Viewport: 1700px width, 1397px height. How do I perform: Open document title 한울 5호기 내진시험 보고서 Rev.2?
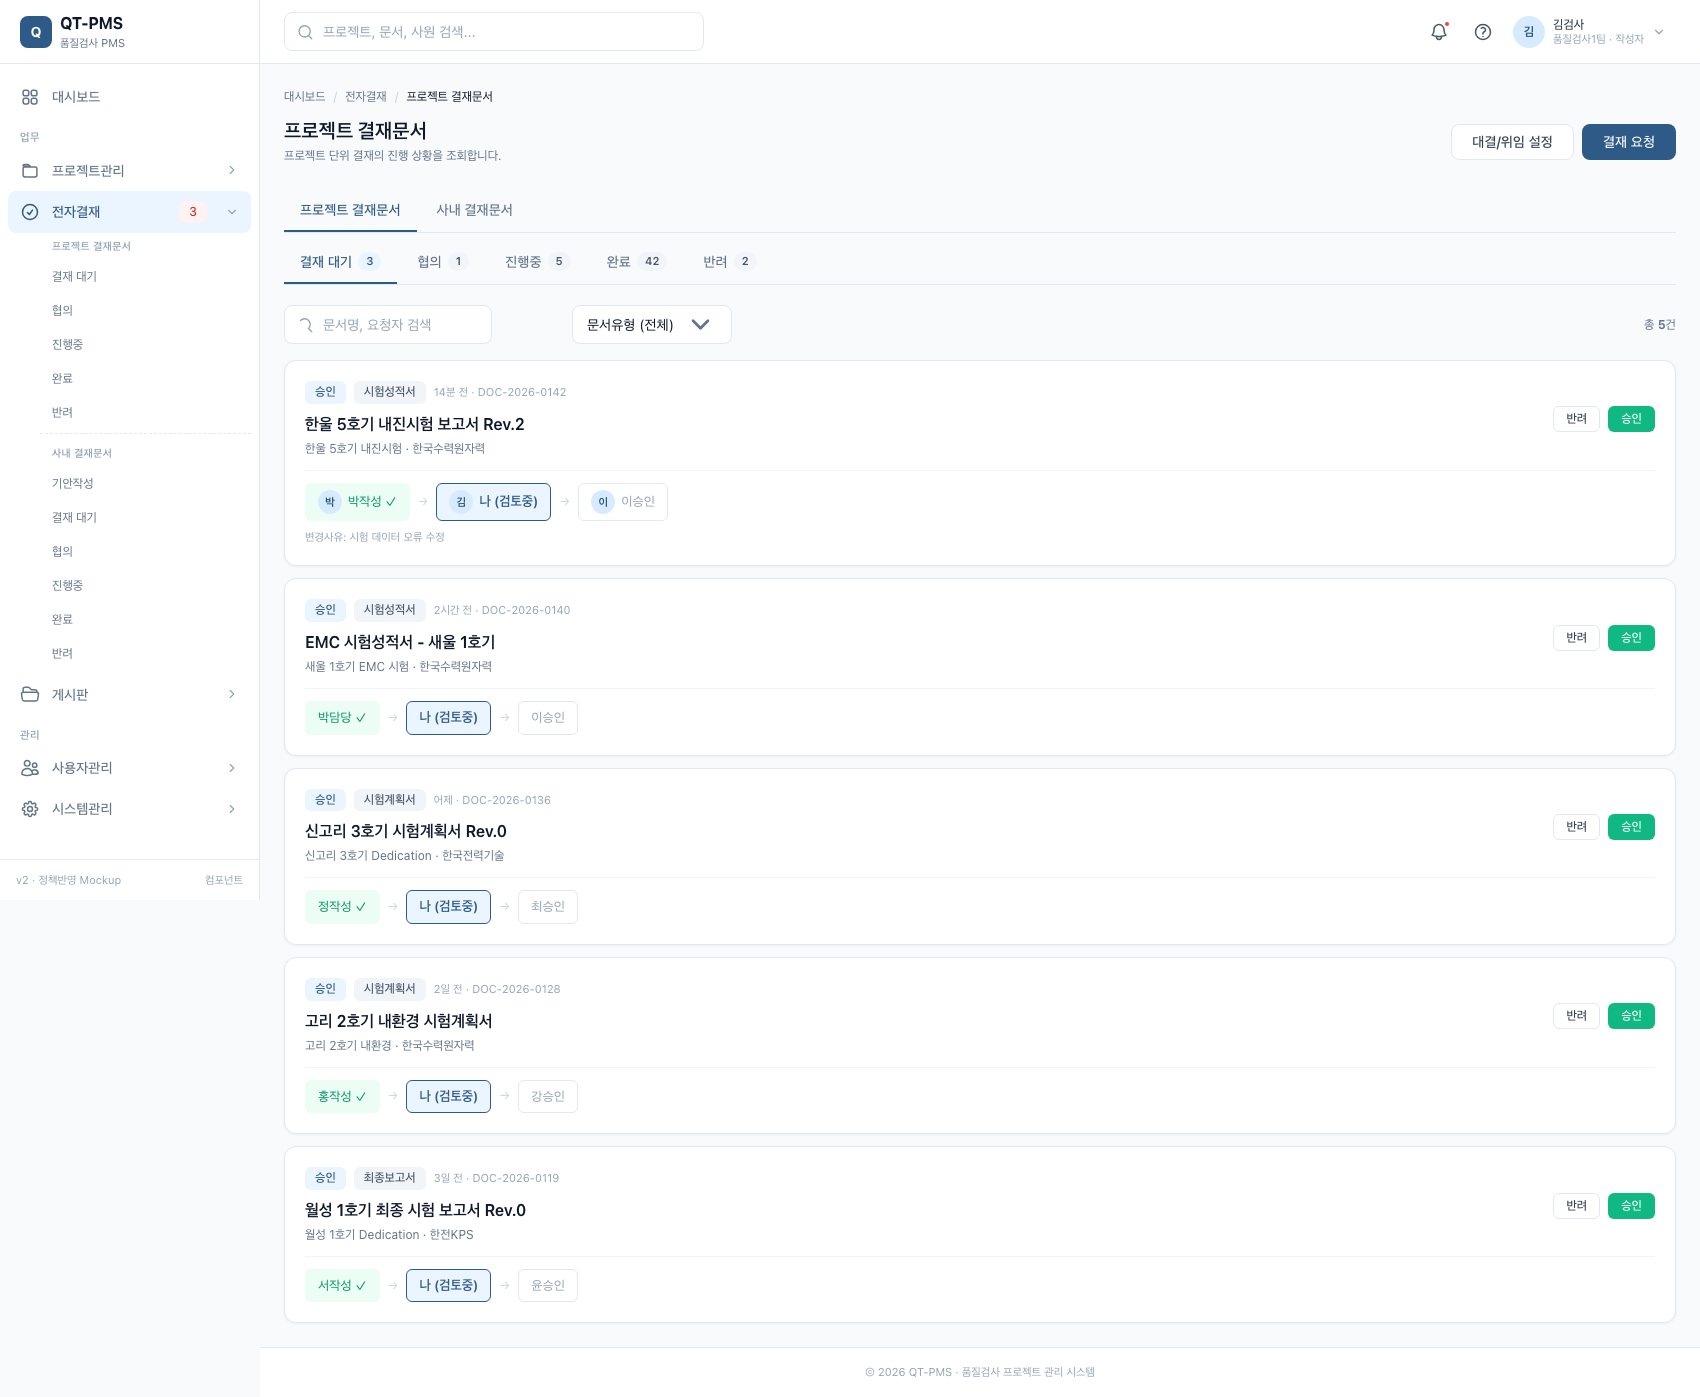tap(415, 424)
